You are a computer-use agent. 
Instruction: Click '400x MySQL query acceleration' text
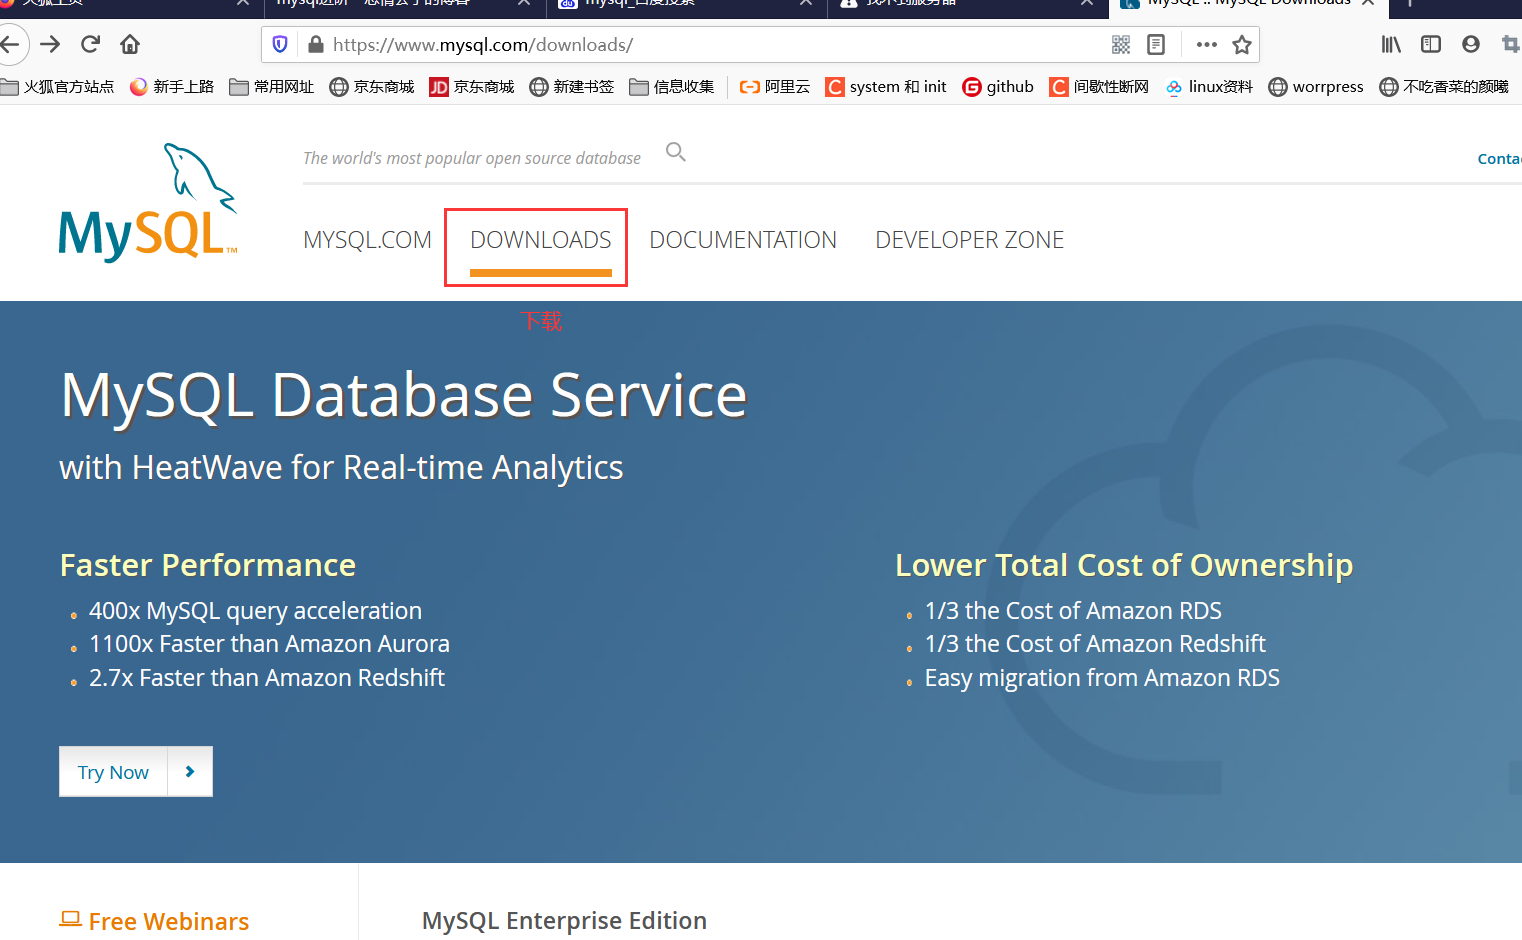pyautogui.click(x=255, y=611)
